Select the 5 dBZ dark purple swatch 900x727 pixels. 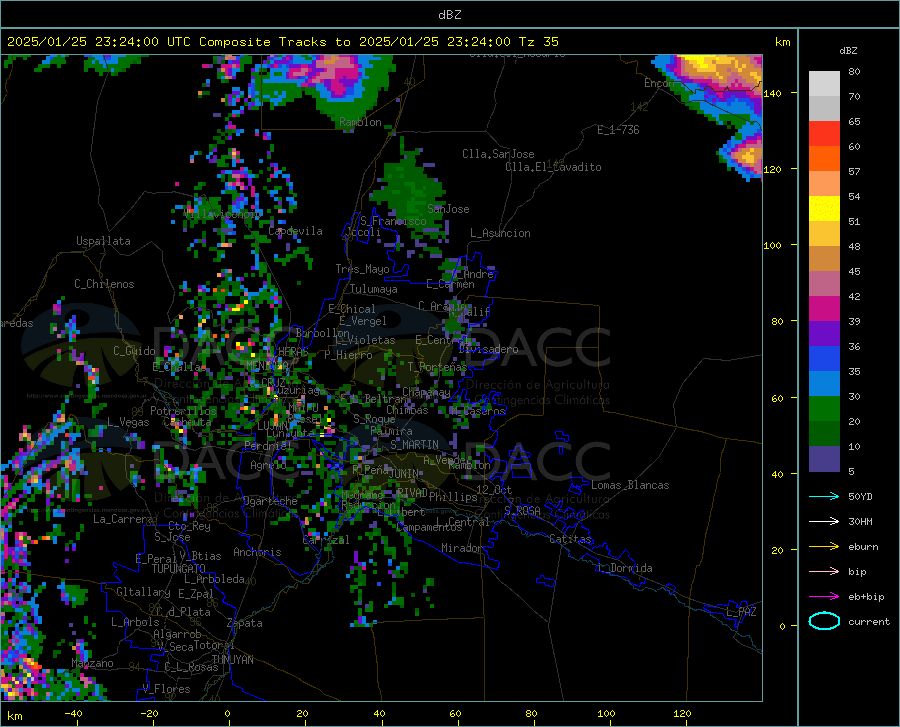click(824, 459)
